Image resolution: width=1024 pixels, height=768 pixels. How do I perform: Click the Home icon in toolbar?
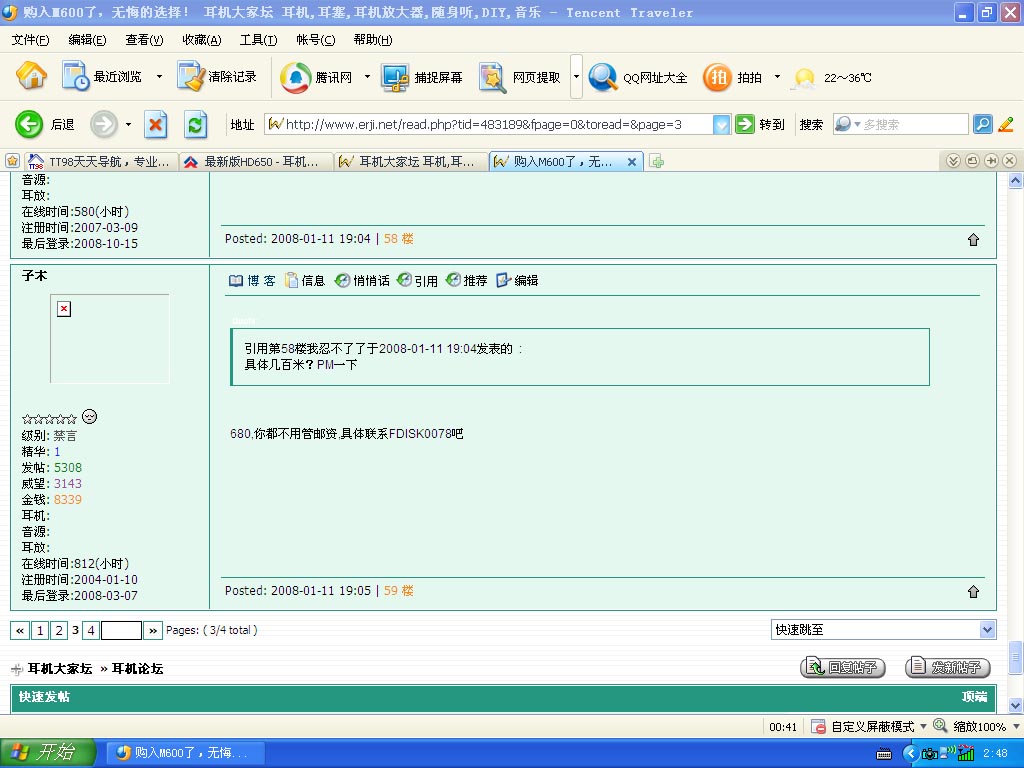click(31, 76)
